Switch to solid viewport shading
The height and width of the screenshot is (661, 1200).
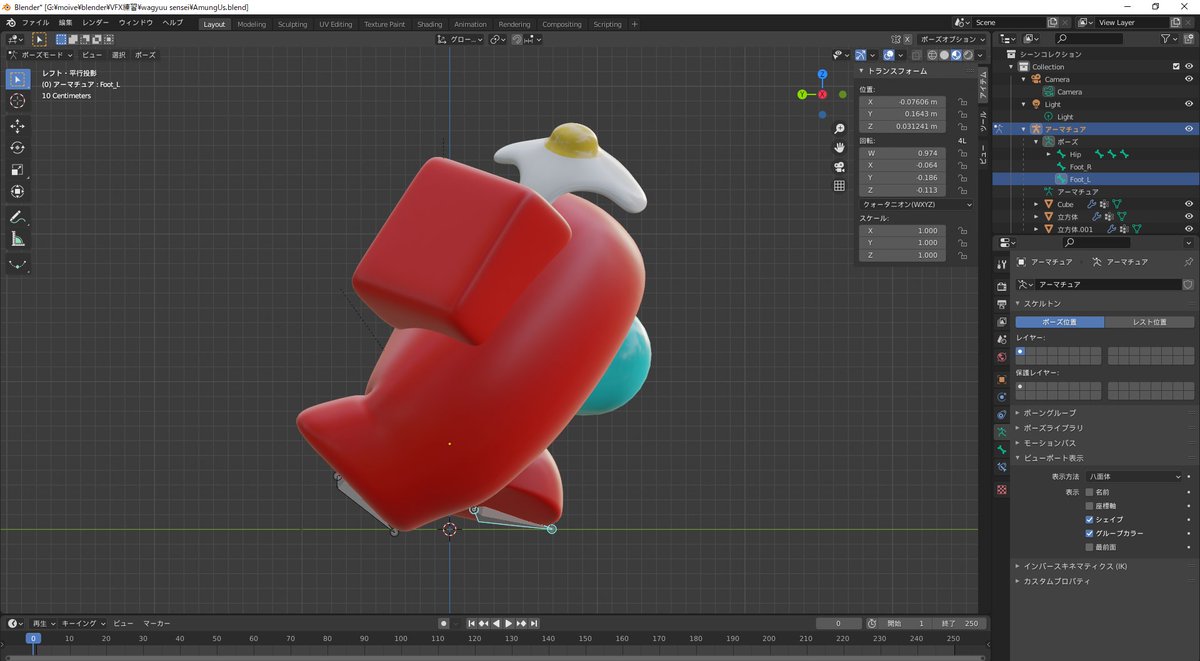945,55
